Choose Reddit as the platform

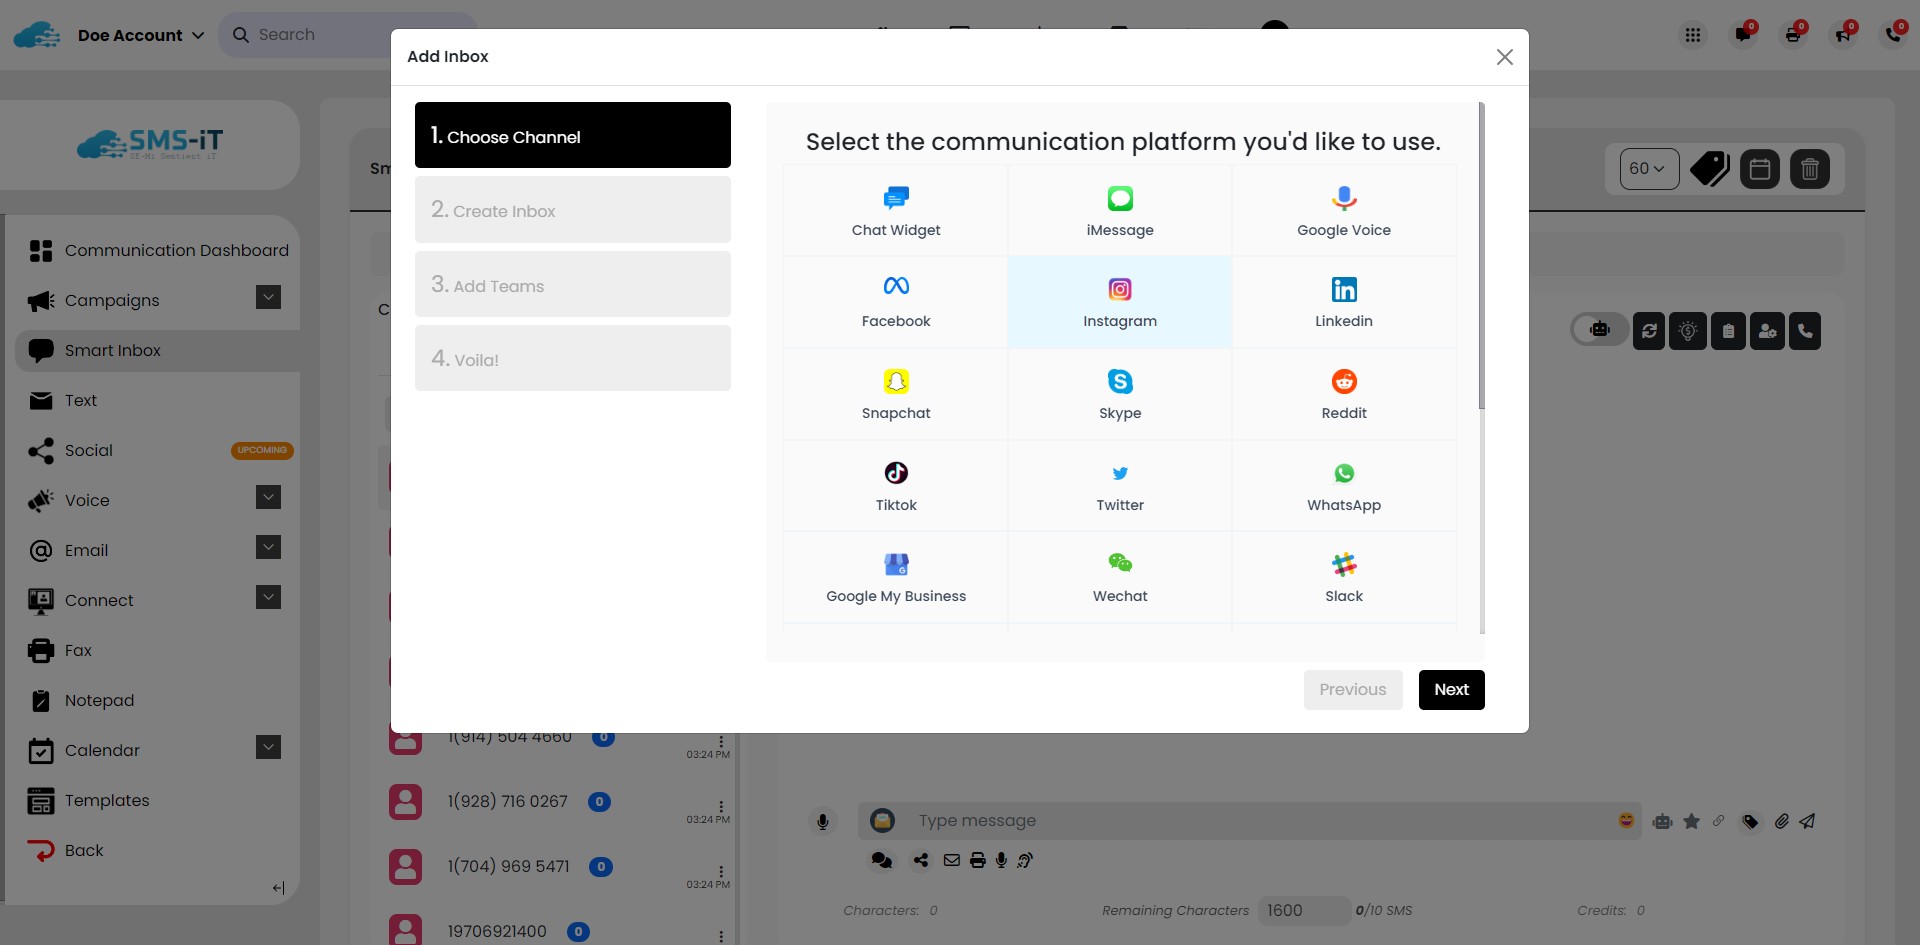coord(1344,394)
